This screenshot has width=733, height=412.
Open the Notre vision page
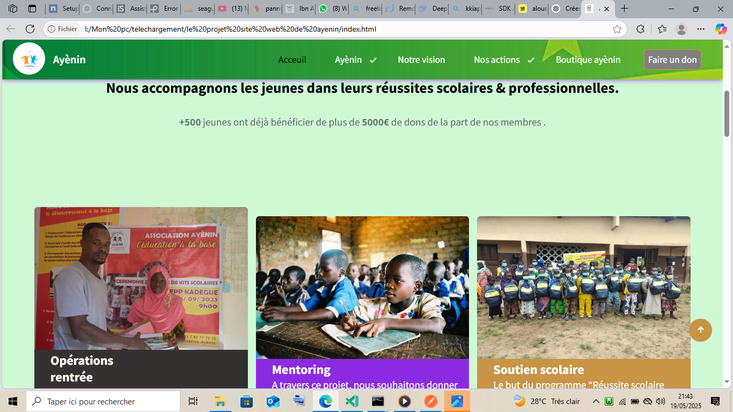point(421,60)
